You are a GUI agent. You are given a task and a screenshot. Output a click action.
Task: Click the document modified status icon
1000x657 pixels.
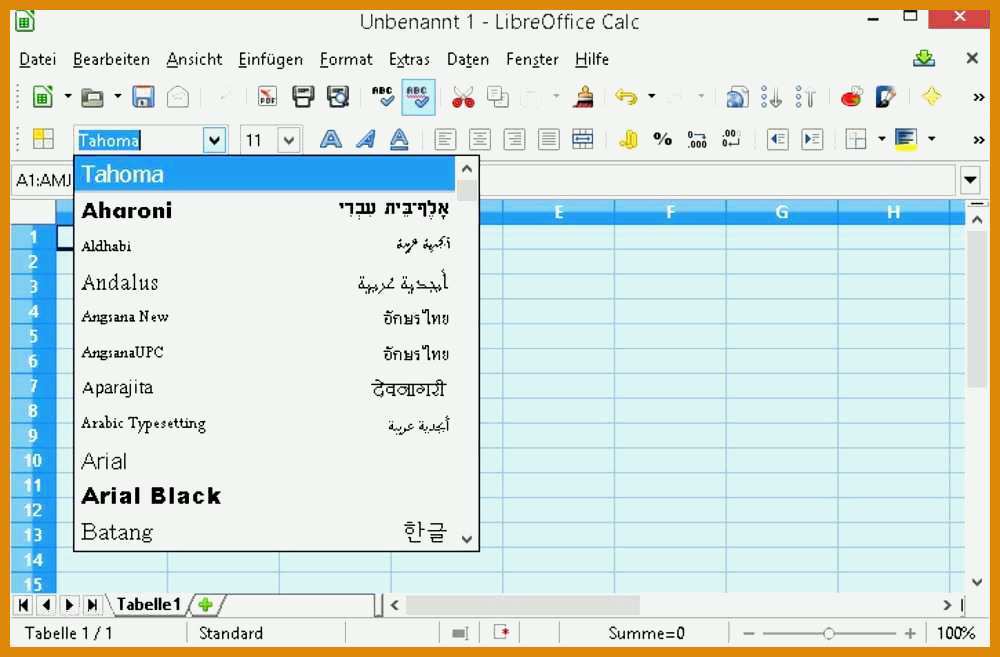502,633
